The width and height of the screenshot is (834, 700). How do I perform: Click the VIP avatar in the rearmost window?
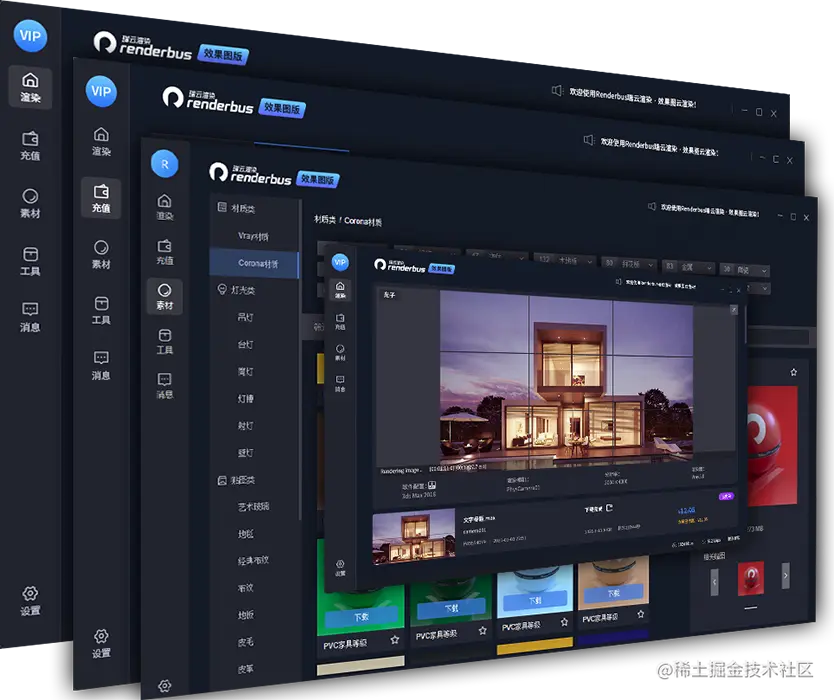coord(30,36)
